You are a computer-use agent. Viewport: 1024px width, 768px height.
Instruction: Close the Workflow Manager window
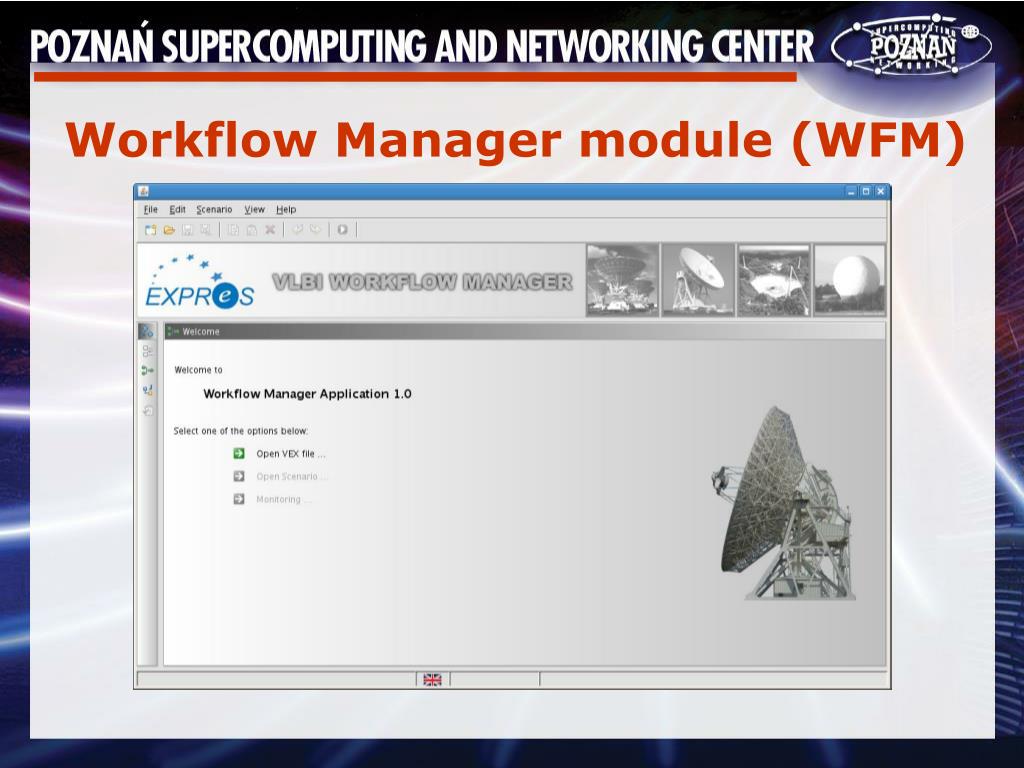click(880, 191)
